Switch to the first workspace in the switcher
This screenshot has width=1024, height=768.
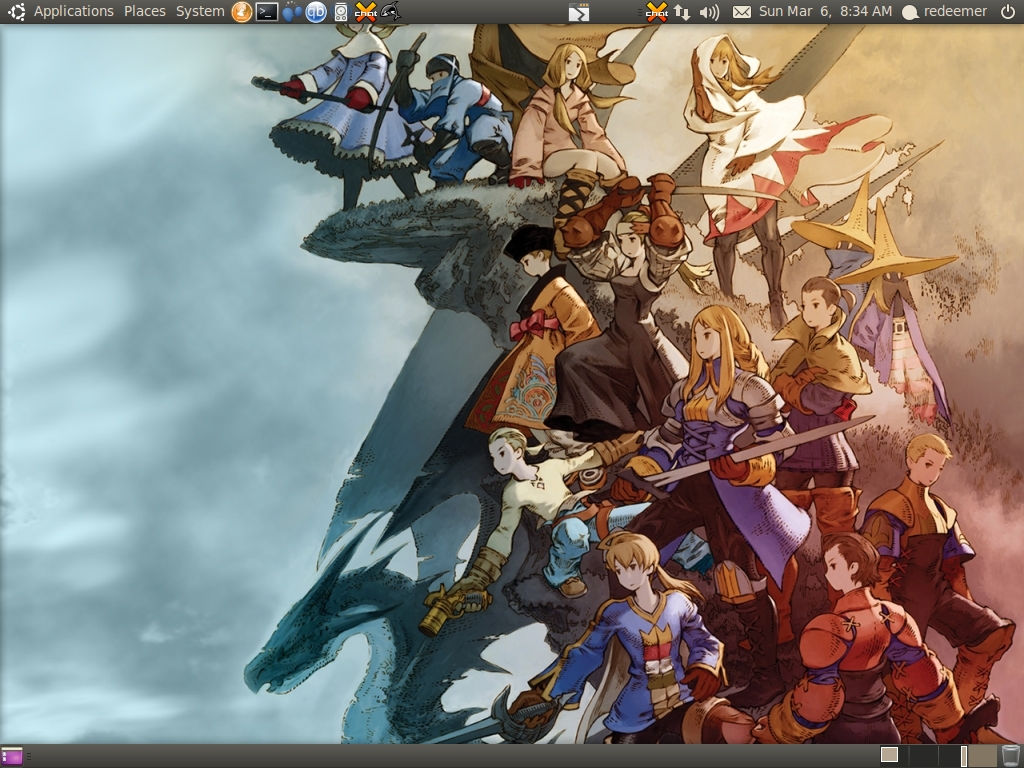point(894,755)
